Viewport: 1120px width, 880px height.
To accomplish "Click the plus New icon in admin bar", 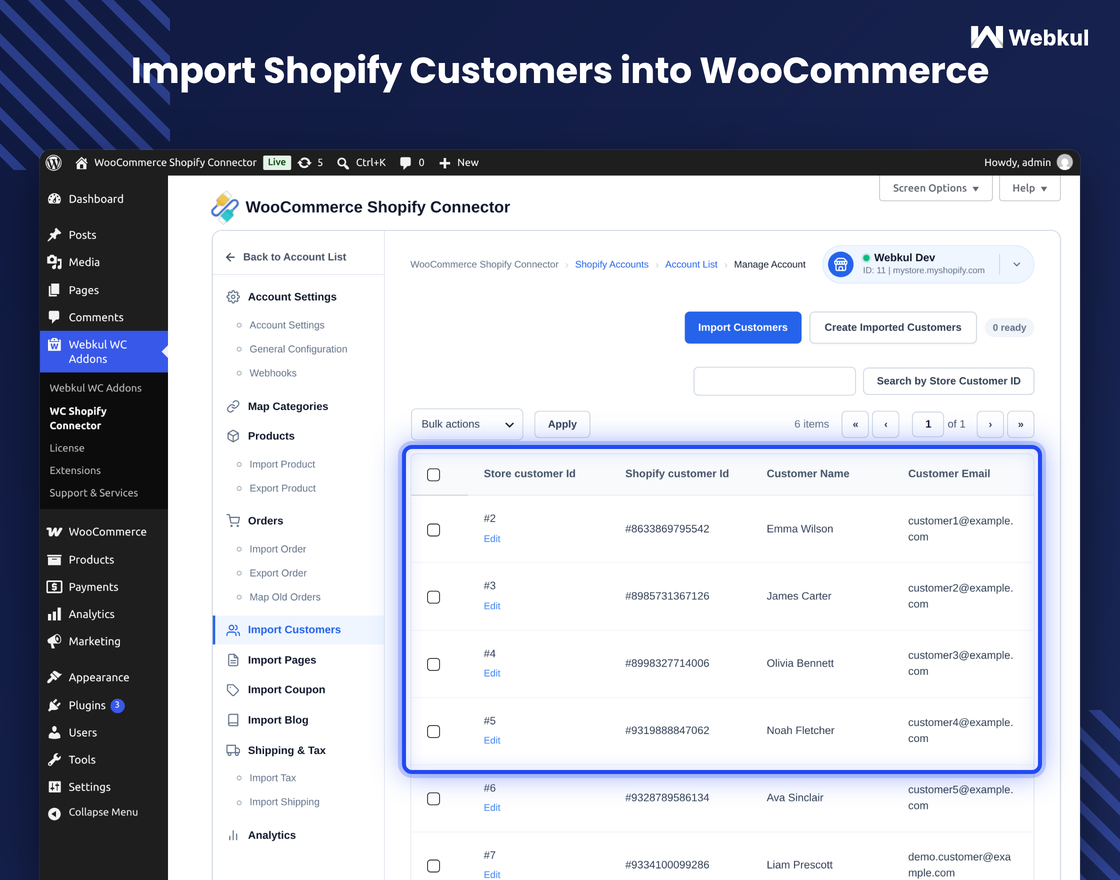I will (x=444, y=163).
